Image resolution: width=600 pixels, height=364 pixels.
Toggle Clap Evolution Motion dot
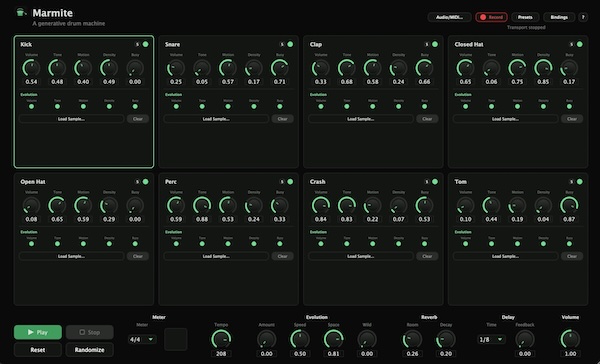[x=373, y=106]
